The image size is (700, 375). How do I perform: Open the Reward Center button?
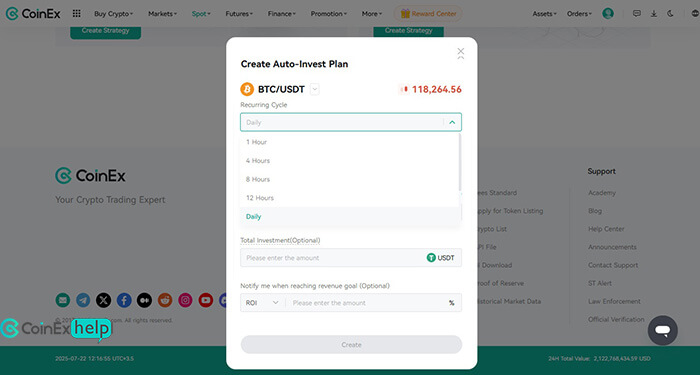pos(428,14)
